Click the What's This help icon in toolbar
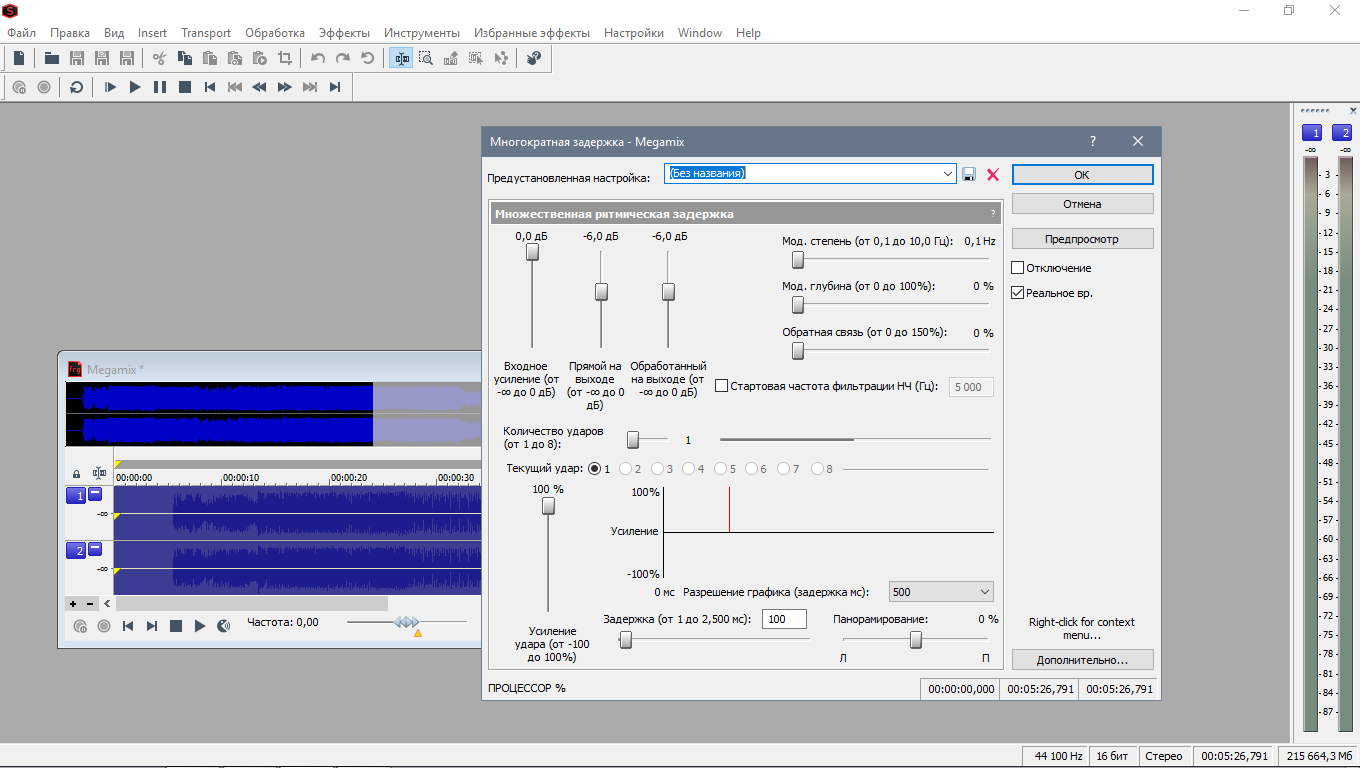 pos(534,59)
